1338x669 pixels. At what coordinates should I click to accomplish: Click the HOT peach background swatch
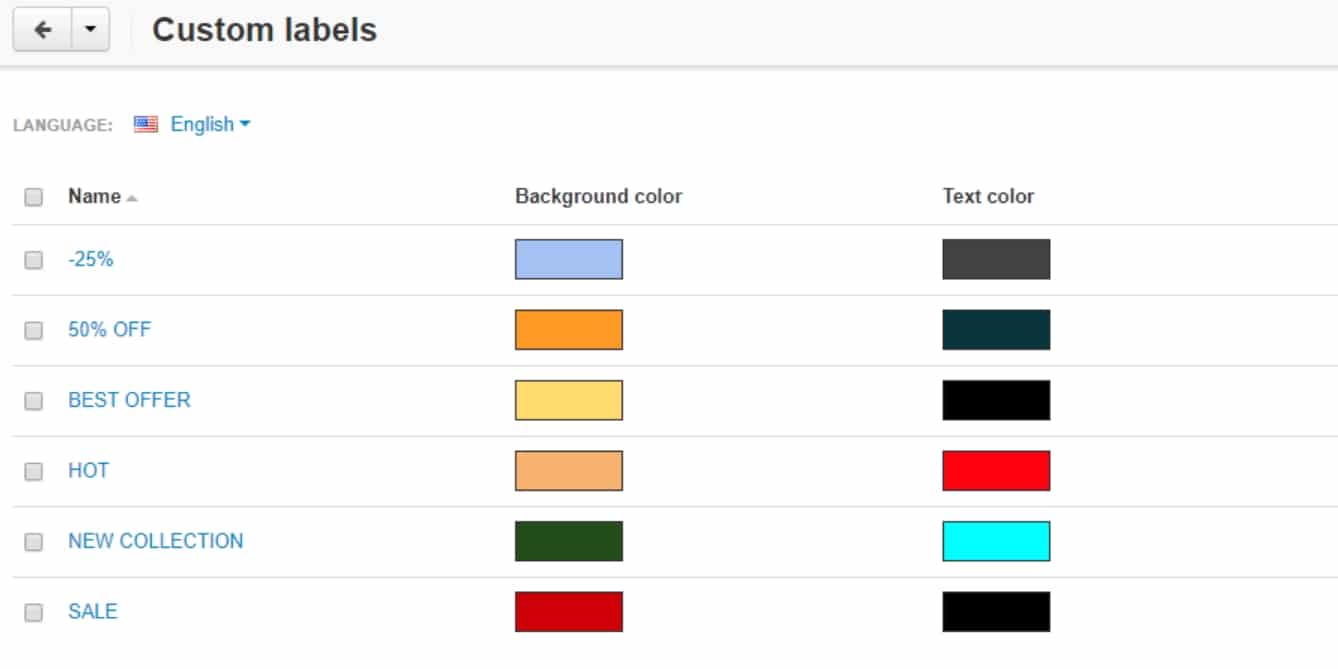point(569,471)
